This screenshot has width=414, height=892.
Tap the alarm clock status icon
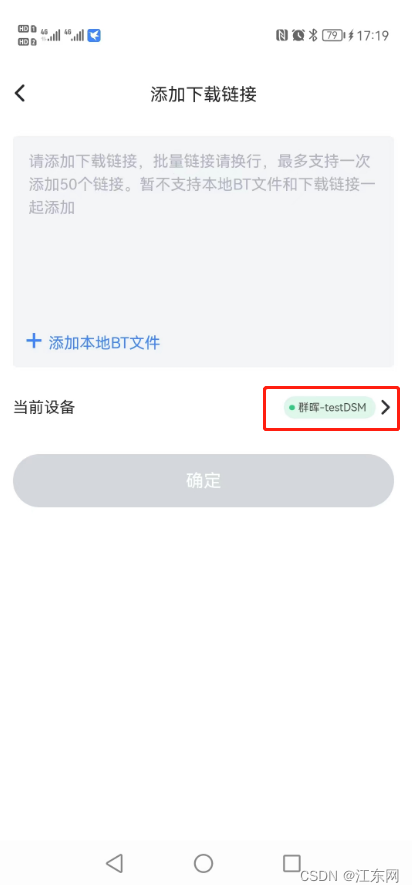tap(298, 36)
